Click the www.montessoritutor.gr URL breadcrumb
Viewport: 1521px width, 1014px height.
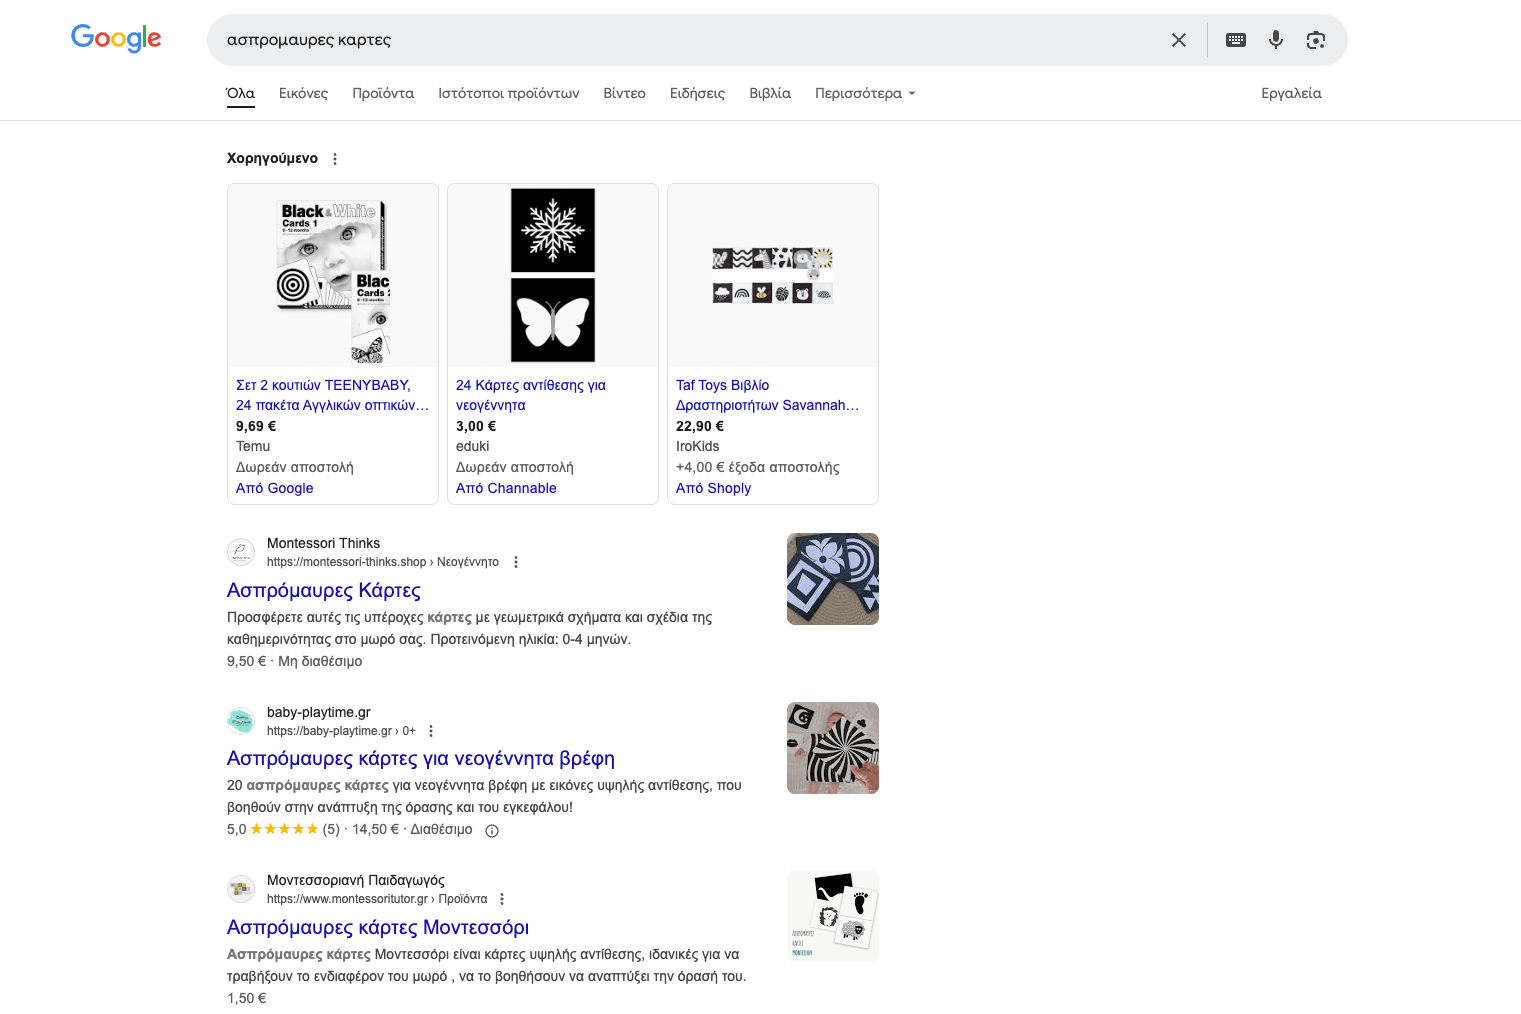click(377, 899)
